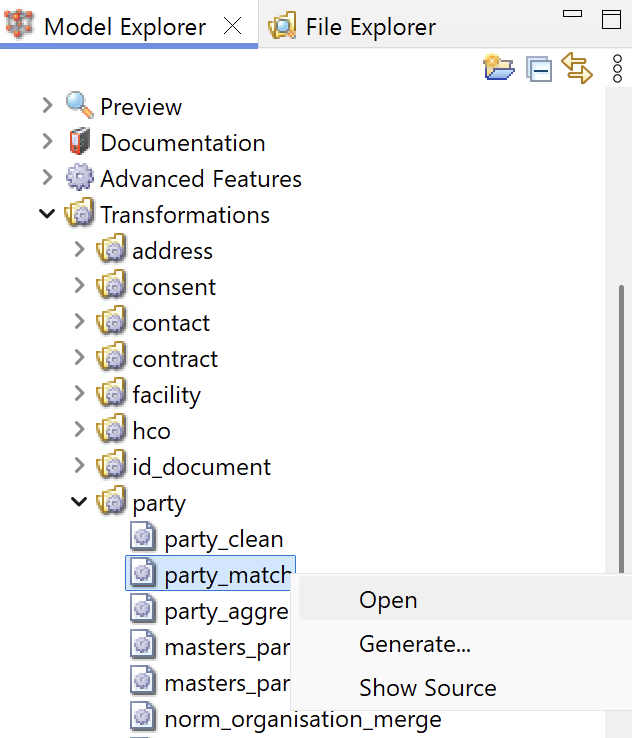Image resolution: width=632 pixels, height=738 pixels.
Task: Close the Model Explorer tab
Action: click(232, 27)
